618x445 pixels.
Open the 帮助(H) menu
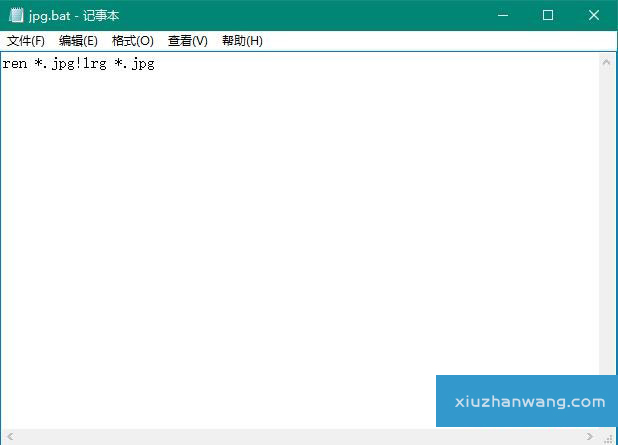[x=242, y=41]
